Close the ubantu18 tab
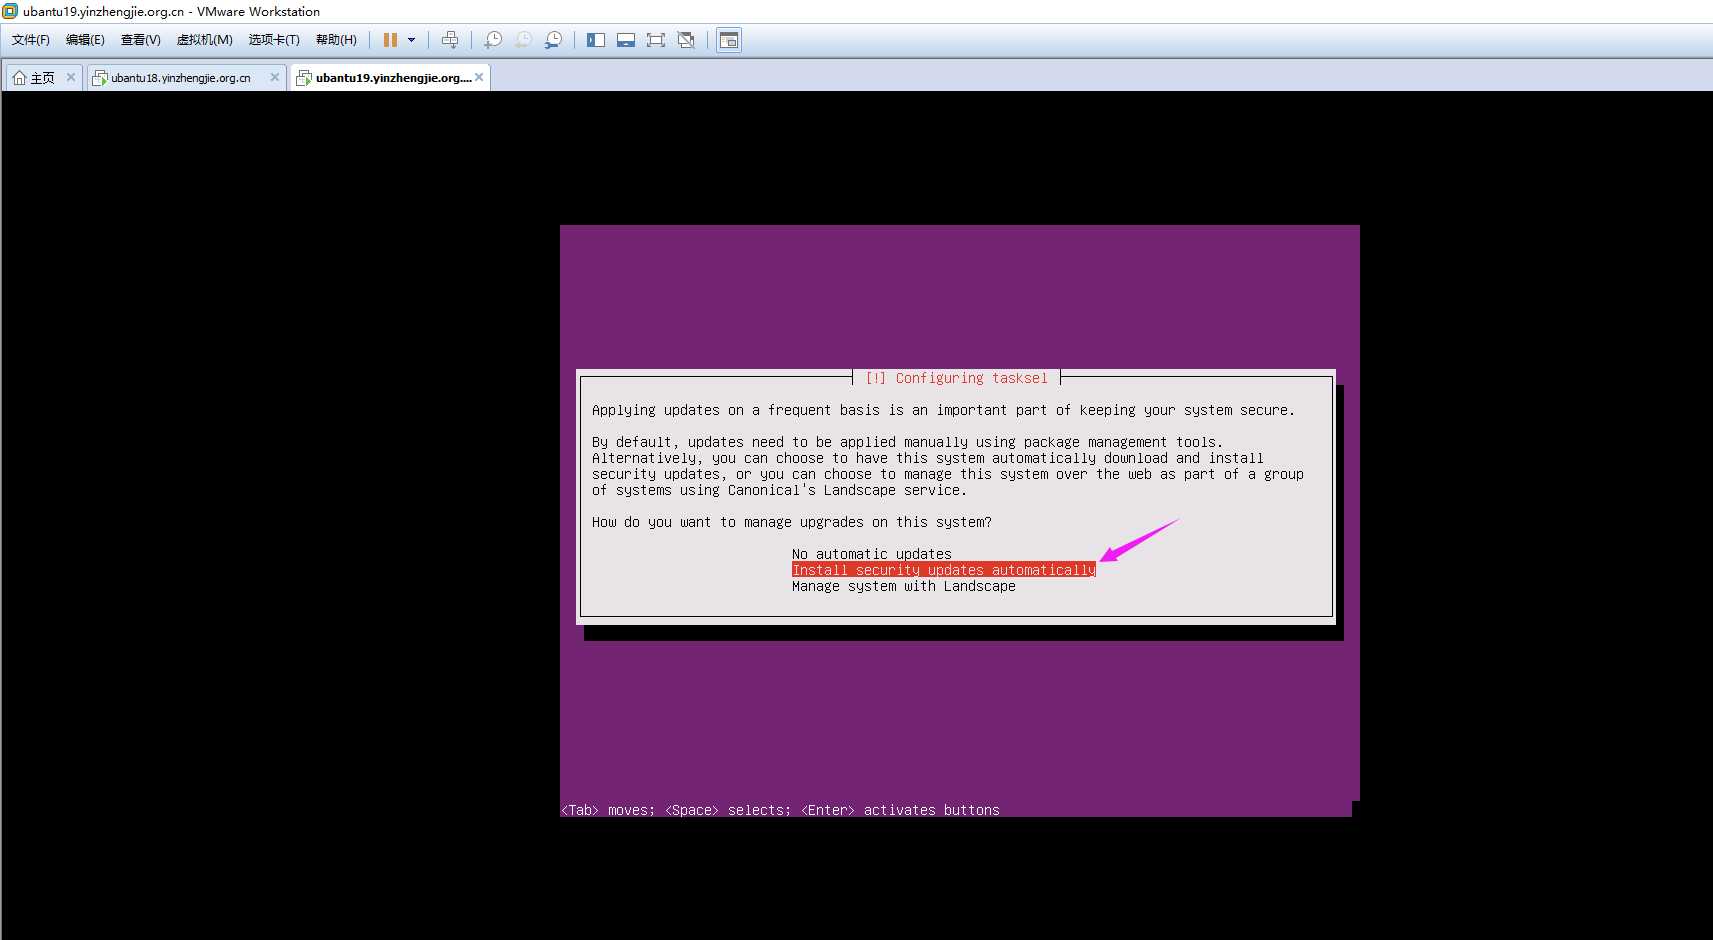 [275, 77]
